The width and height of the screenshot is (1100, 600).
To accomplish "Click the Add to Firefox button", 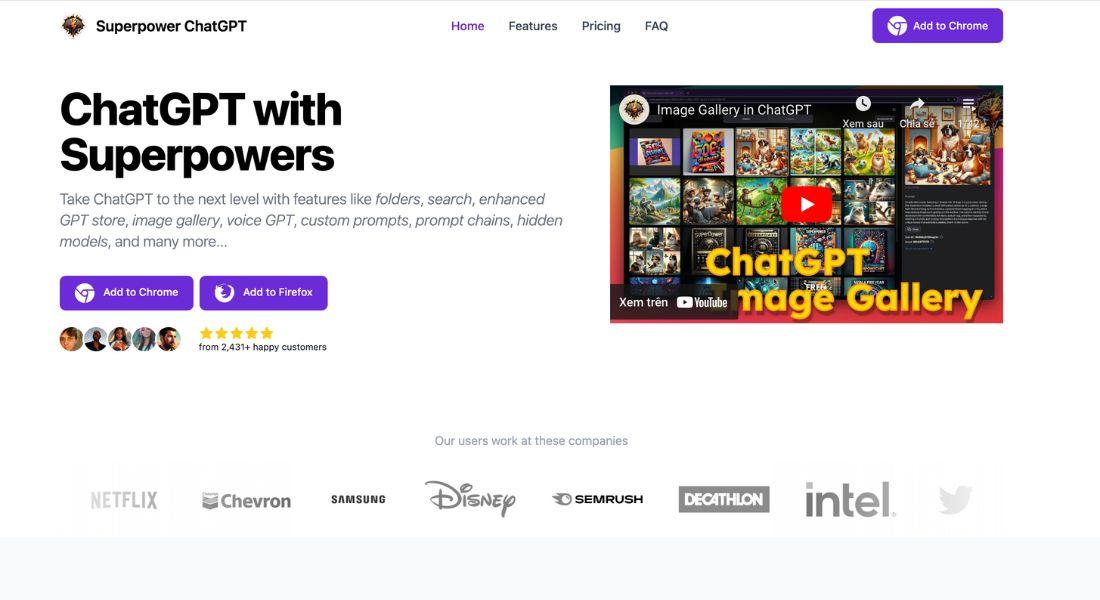I will click(x=263, y=293).
